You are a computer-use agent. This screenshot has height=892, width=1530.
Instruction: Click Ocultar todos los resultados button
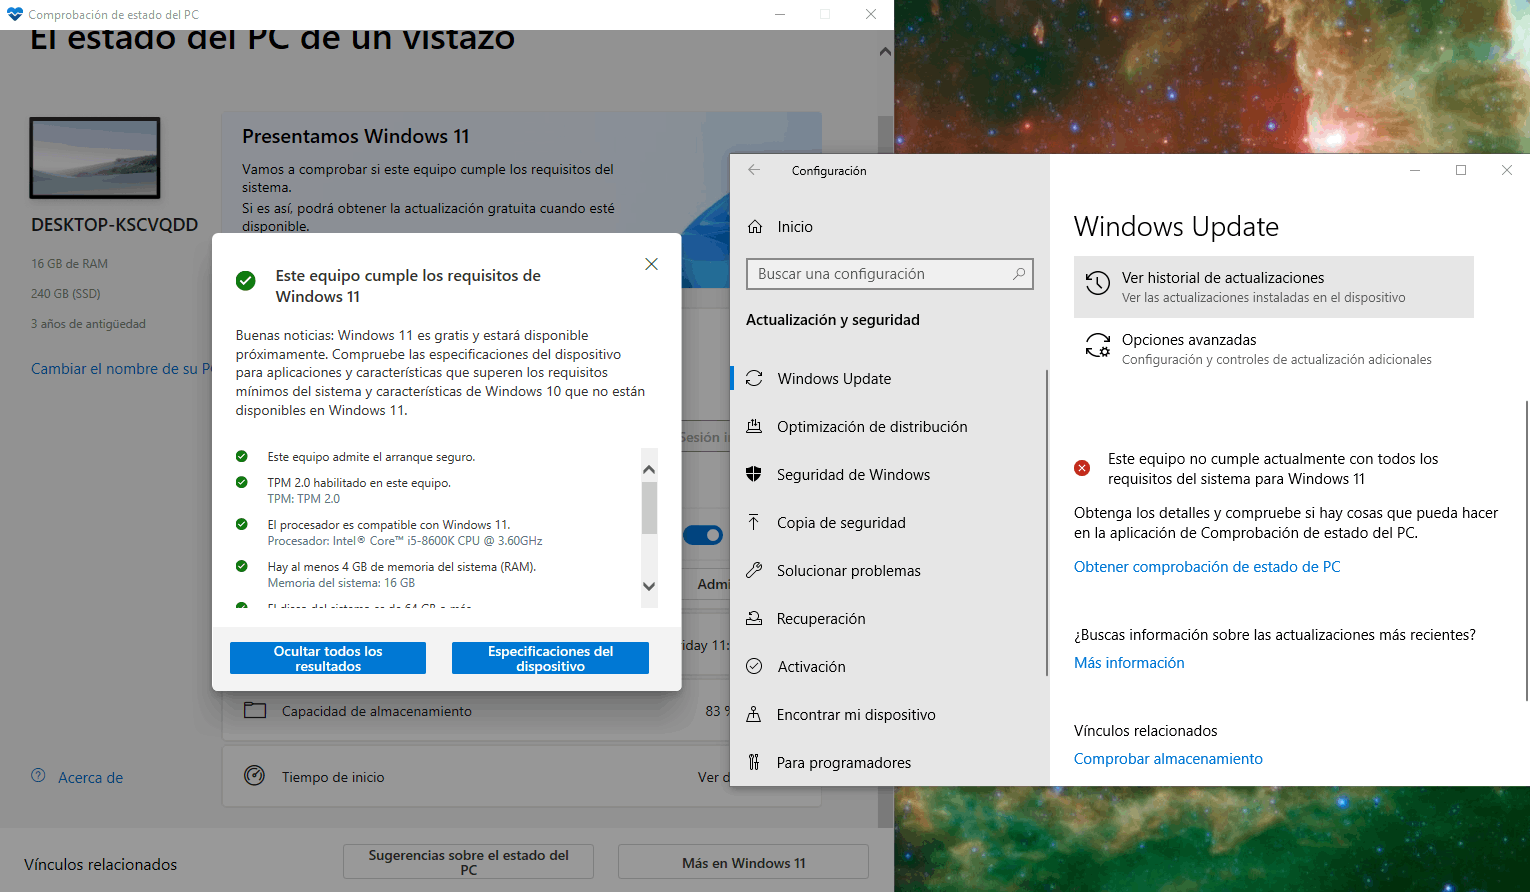coord(328,658)
